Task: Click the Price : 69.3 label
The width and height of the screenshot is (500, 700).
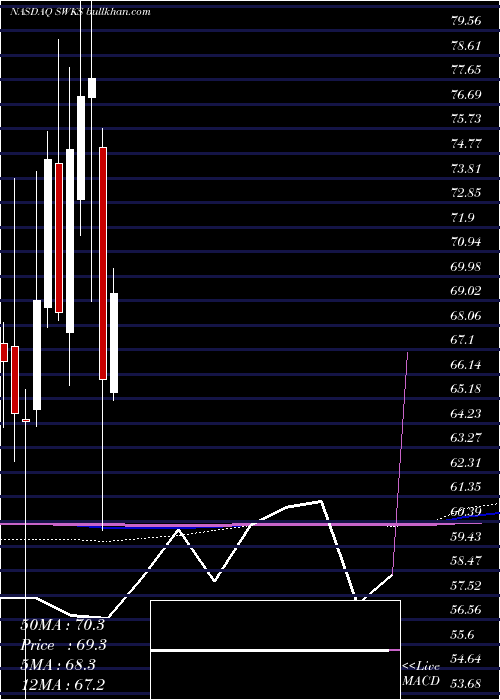Action: point(63,645)
